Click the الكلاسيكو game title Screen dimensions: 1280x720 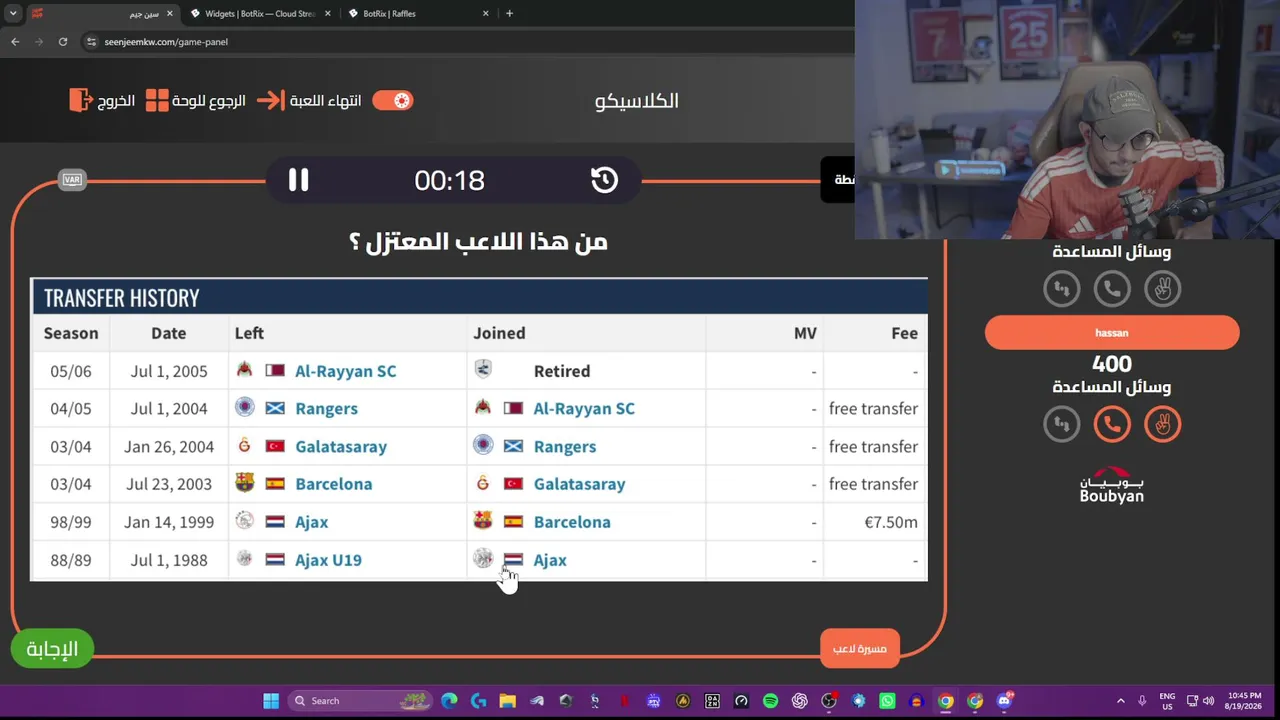tap(637, 101)
